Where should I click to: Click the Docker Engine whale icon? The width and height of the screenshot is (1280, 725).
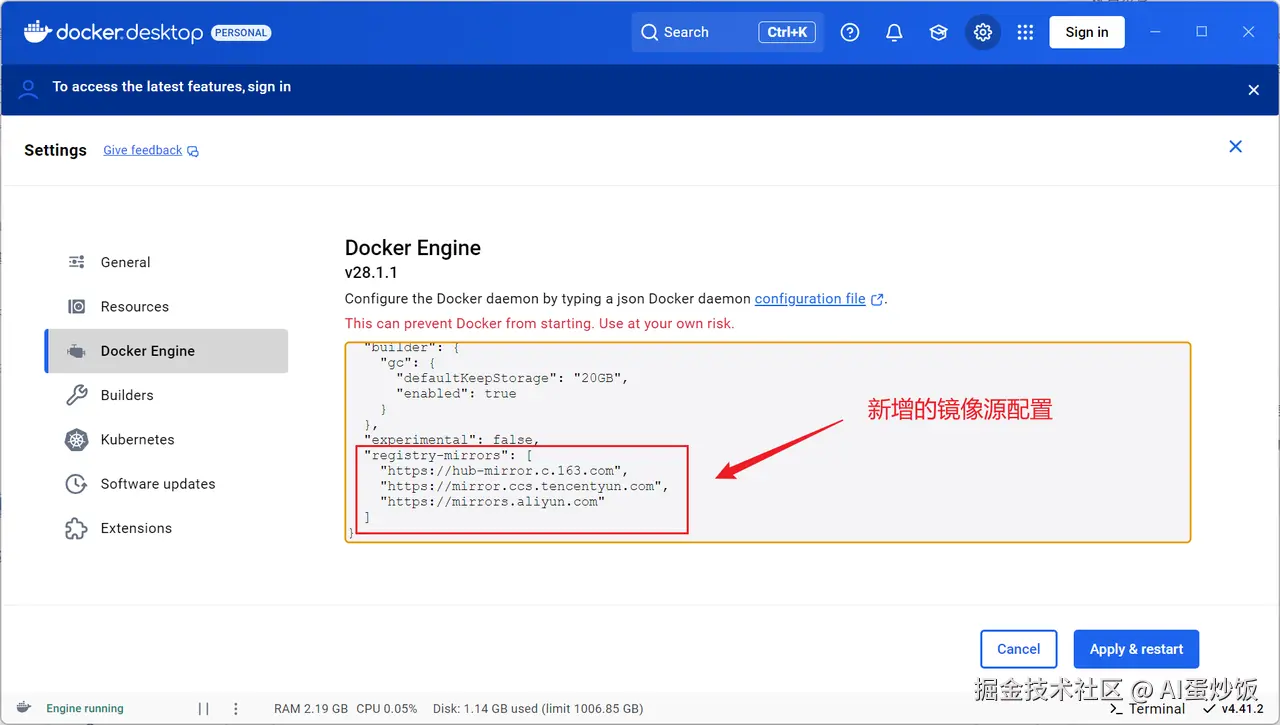click(x=76, y=351)
